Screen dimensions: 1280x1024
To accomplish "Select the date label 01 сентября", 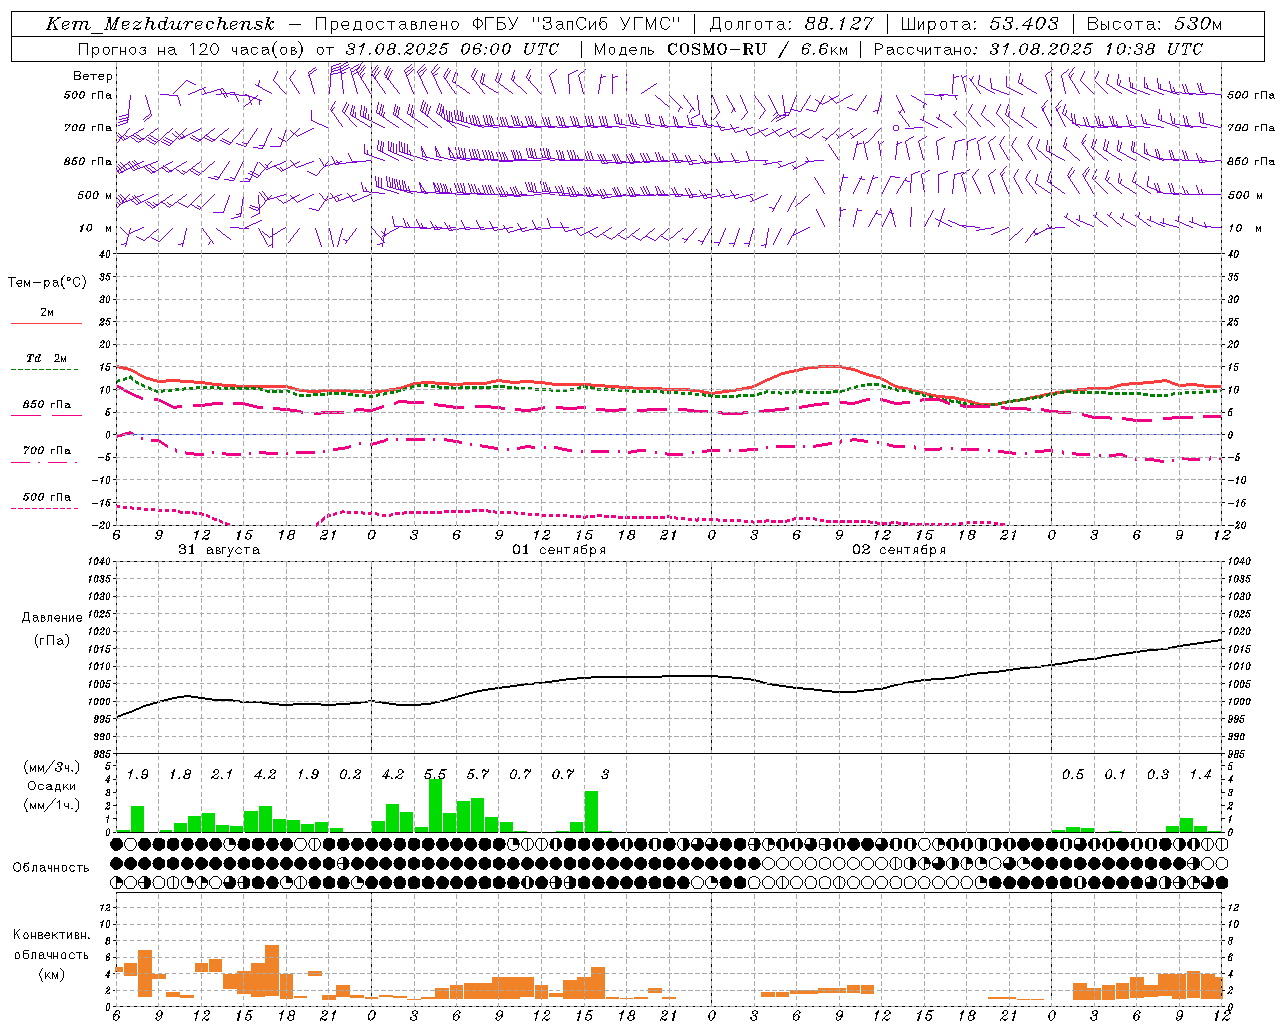I will [559, 550].
